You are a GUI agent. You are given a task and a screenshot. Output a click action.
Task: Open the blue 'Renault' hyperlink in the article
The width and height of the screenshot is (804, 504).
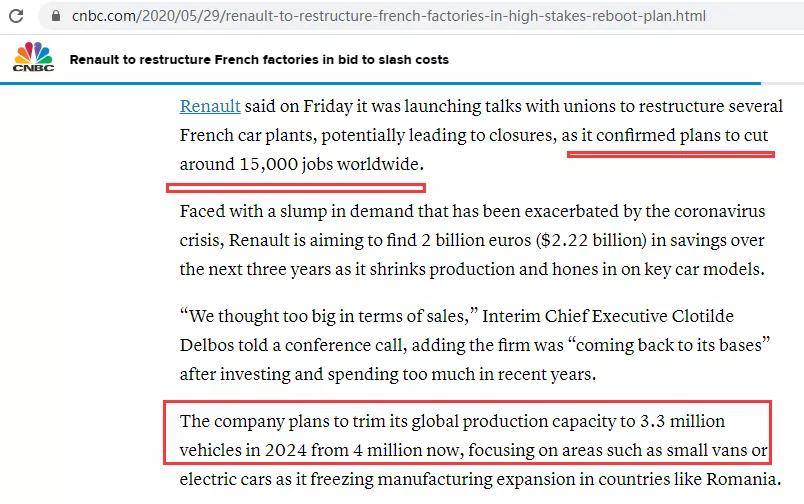pyautogui.click(x=210, y=106)
